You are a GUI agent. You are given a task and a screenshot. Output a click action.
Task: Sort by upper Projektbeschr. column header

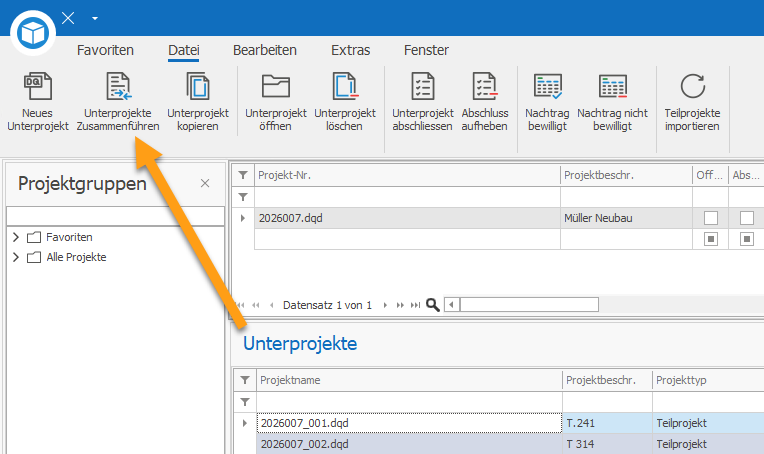[626, 175]
